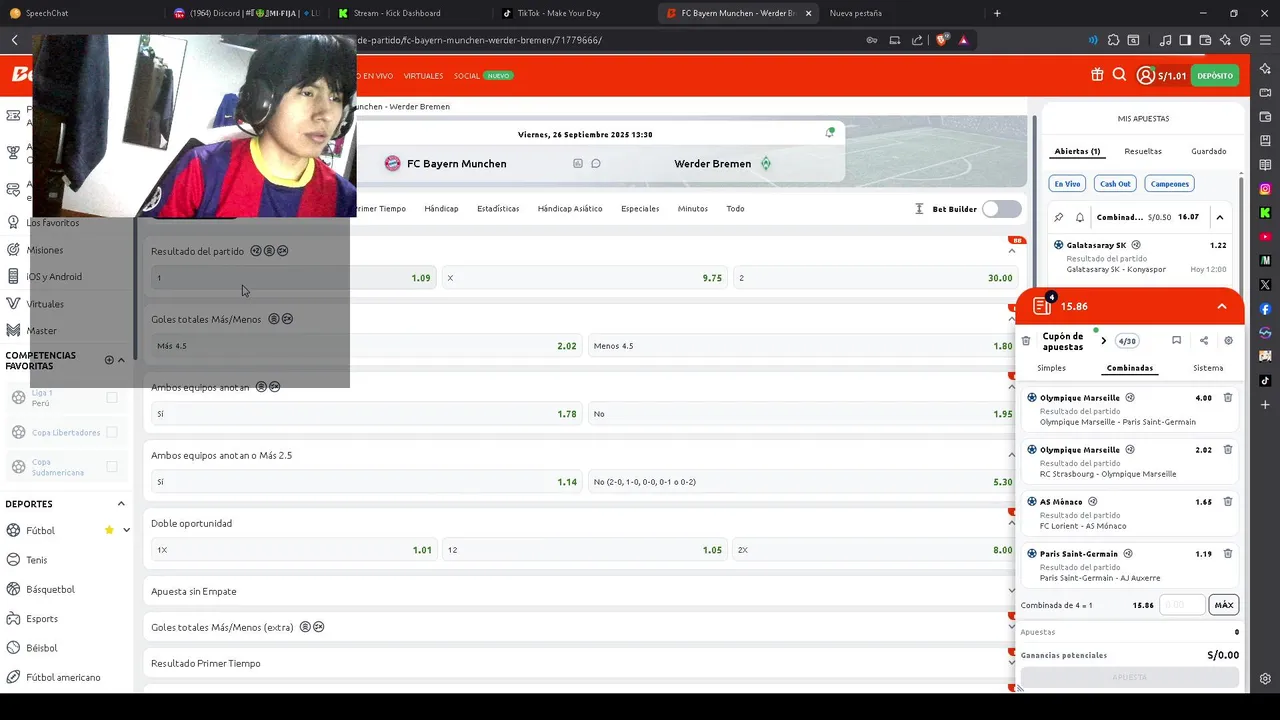
Task: Delete Paris Saint-Germain selection from coupon
Action: 1228,554
